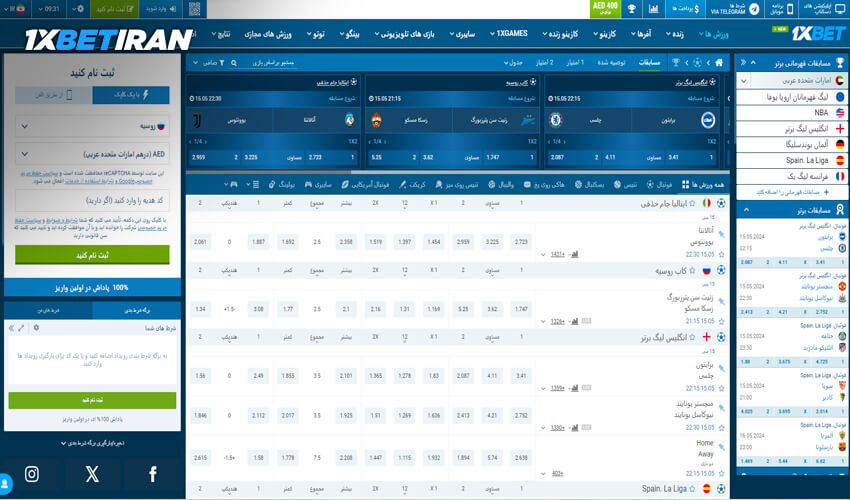The height and width of the screenshot is (500, 850).
Task: Open the sports list menu dropdown
Action: (253, 184)
